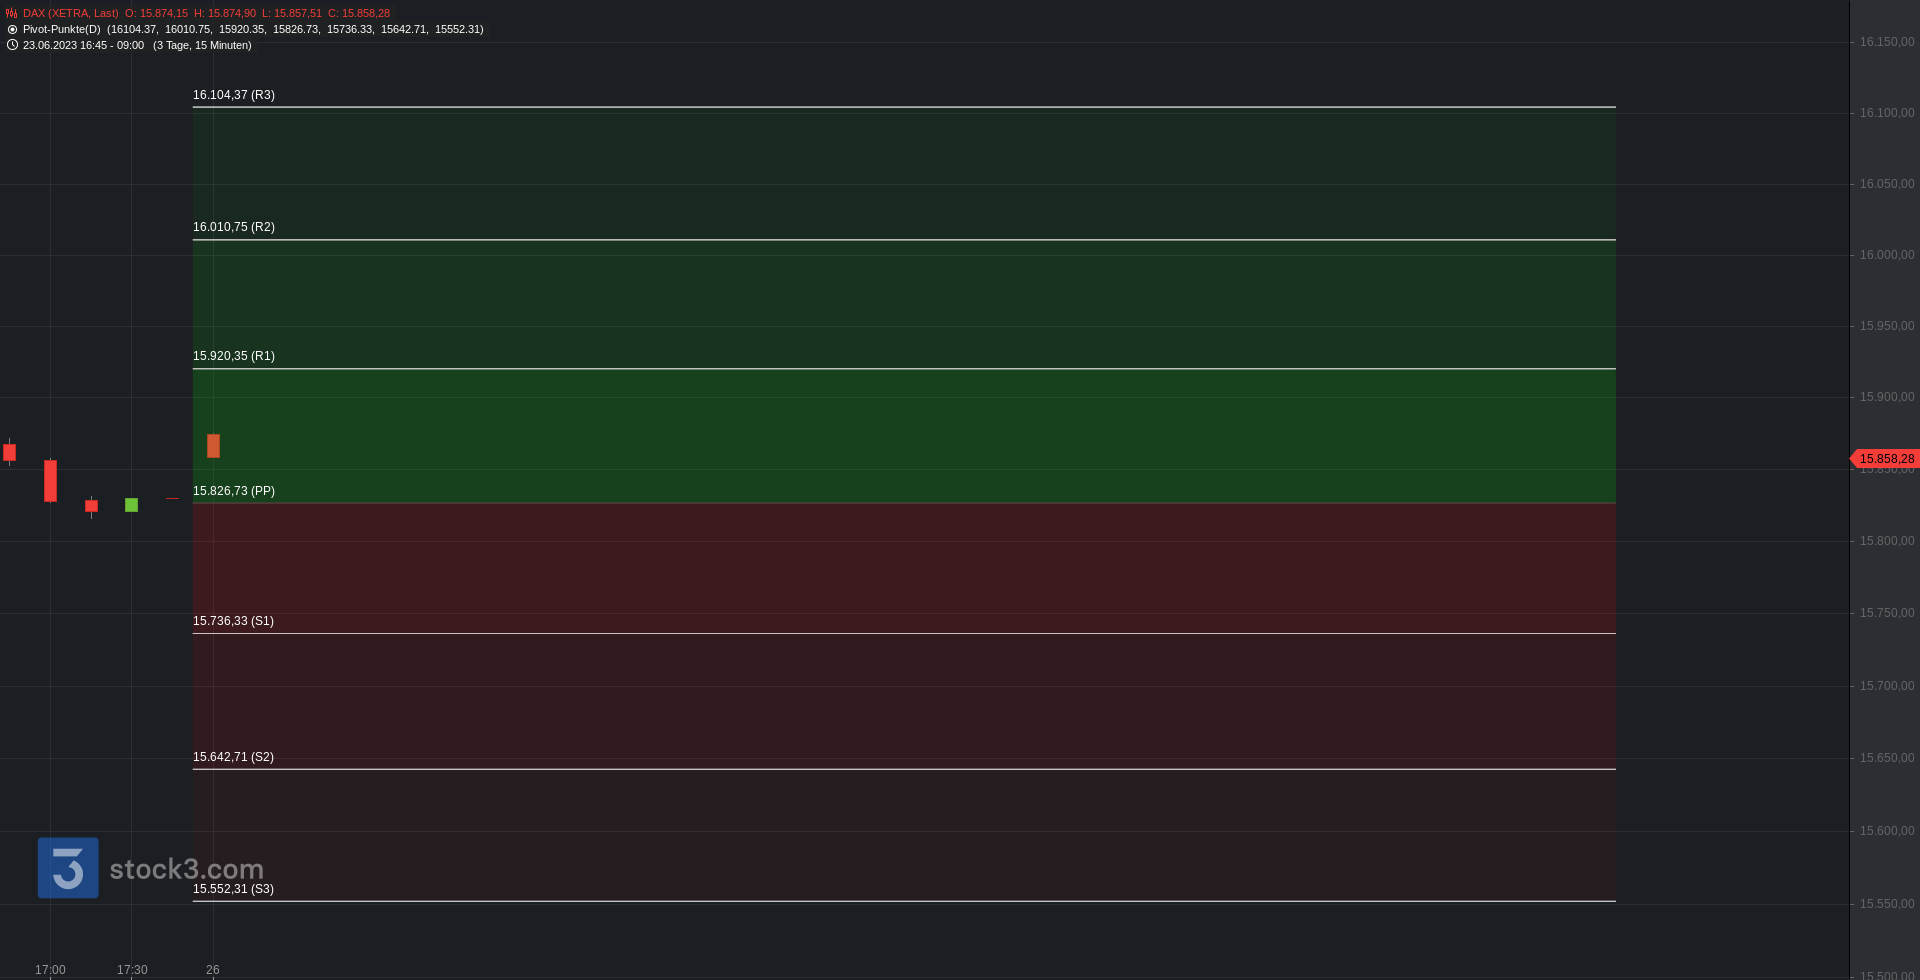Select the 15.642,71 (S2) support label

pos(233,757)
